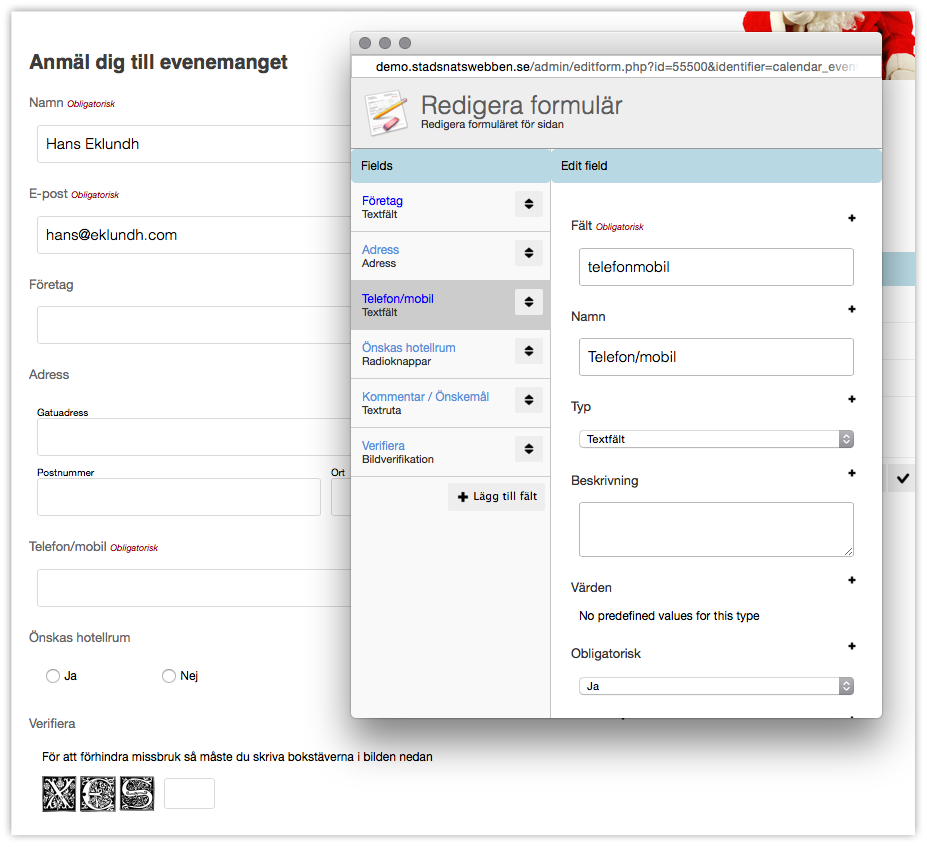Image resolution: width=927 pixels, height=847 pixels.
Task: Expand the Värden section plus icon
Action: click(852, 580)
